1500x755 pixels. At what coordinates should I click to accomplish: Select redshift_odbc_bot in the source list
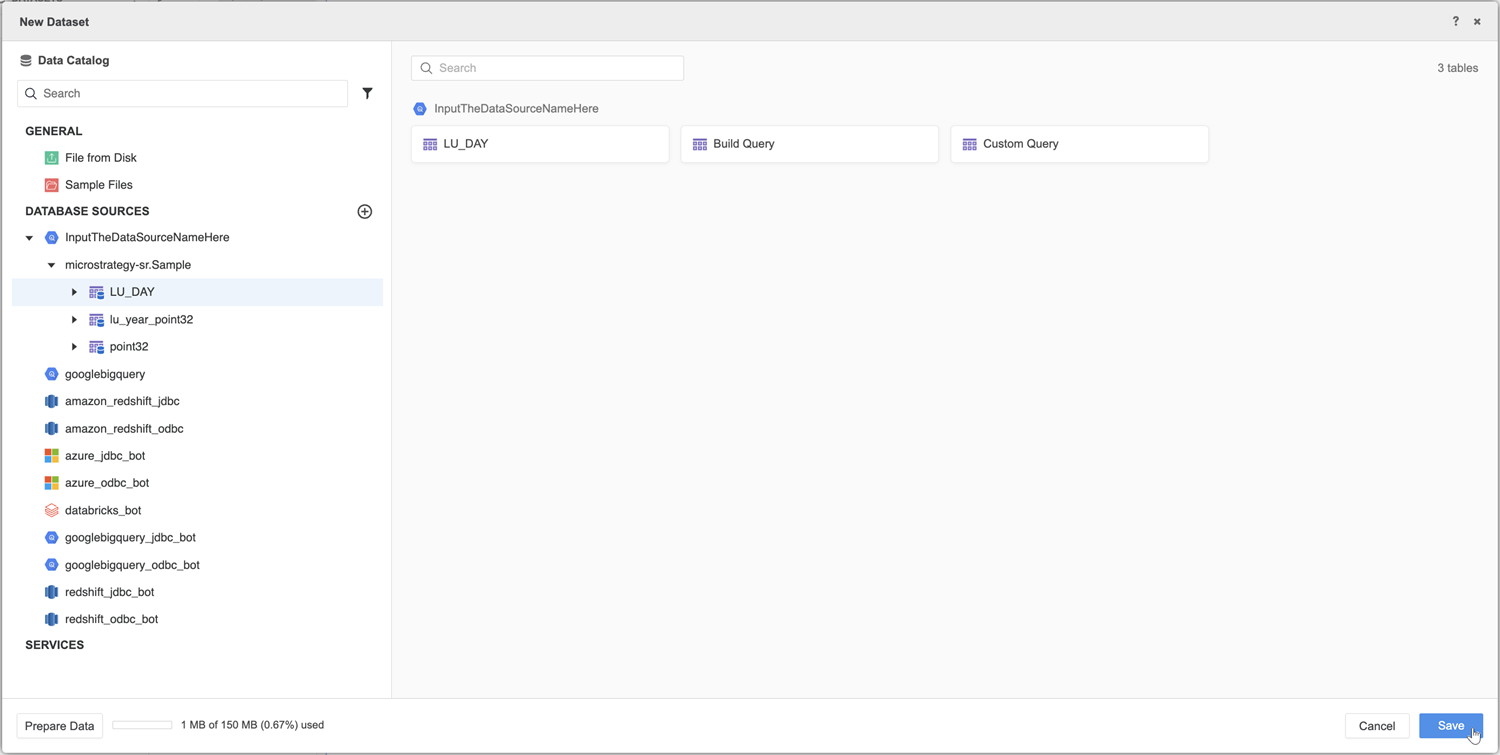pyautogui.click(x=111, y=619)
